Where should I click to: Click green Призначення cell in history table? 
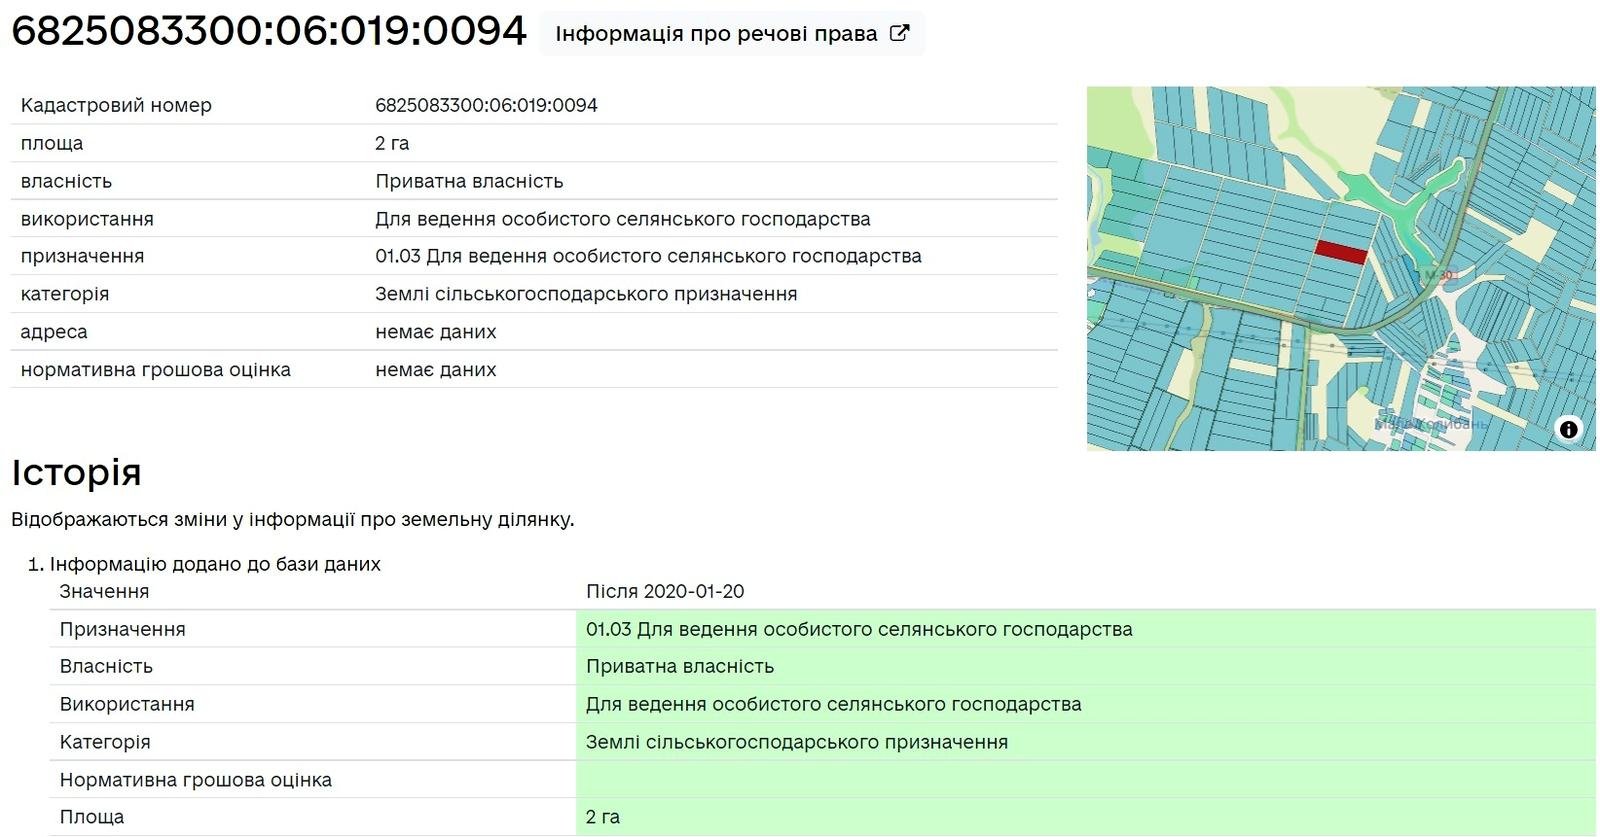859,629
